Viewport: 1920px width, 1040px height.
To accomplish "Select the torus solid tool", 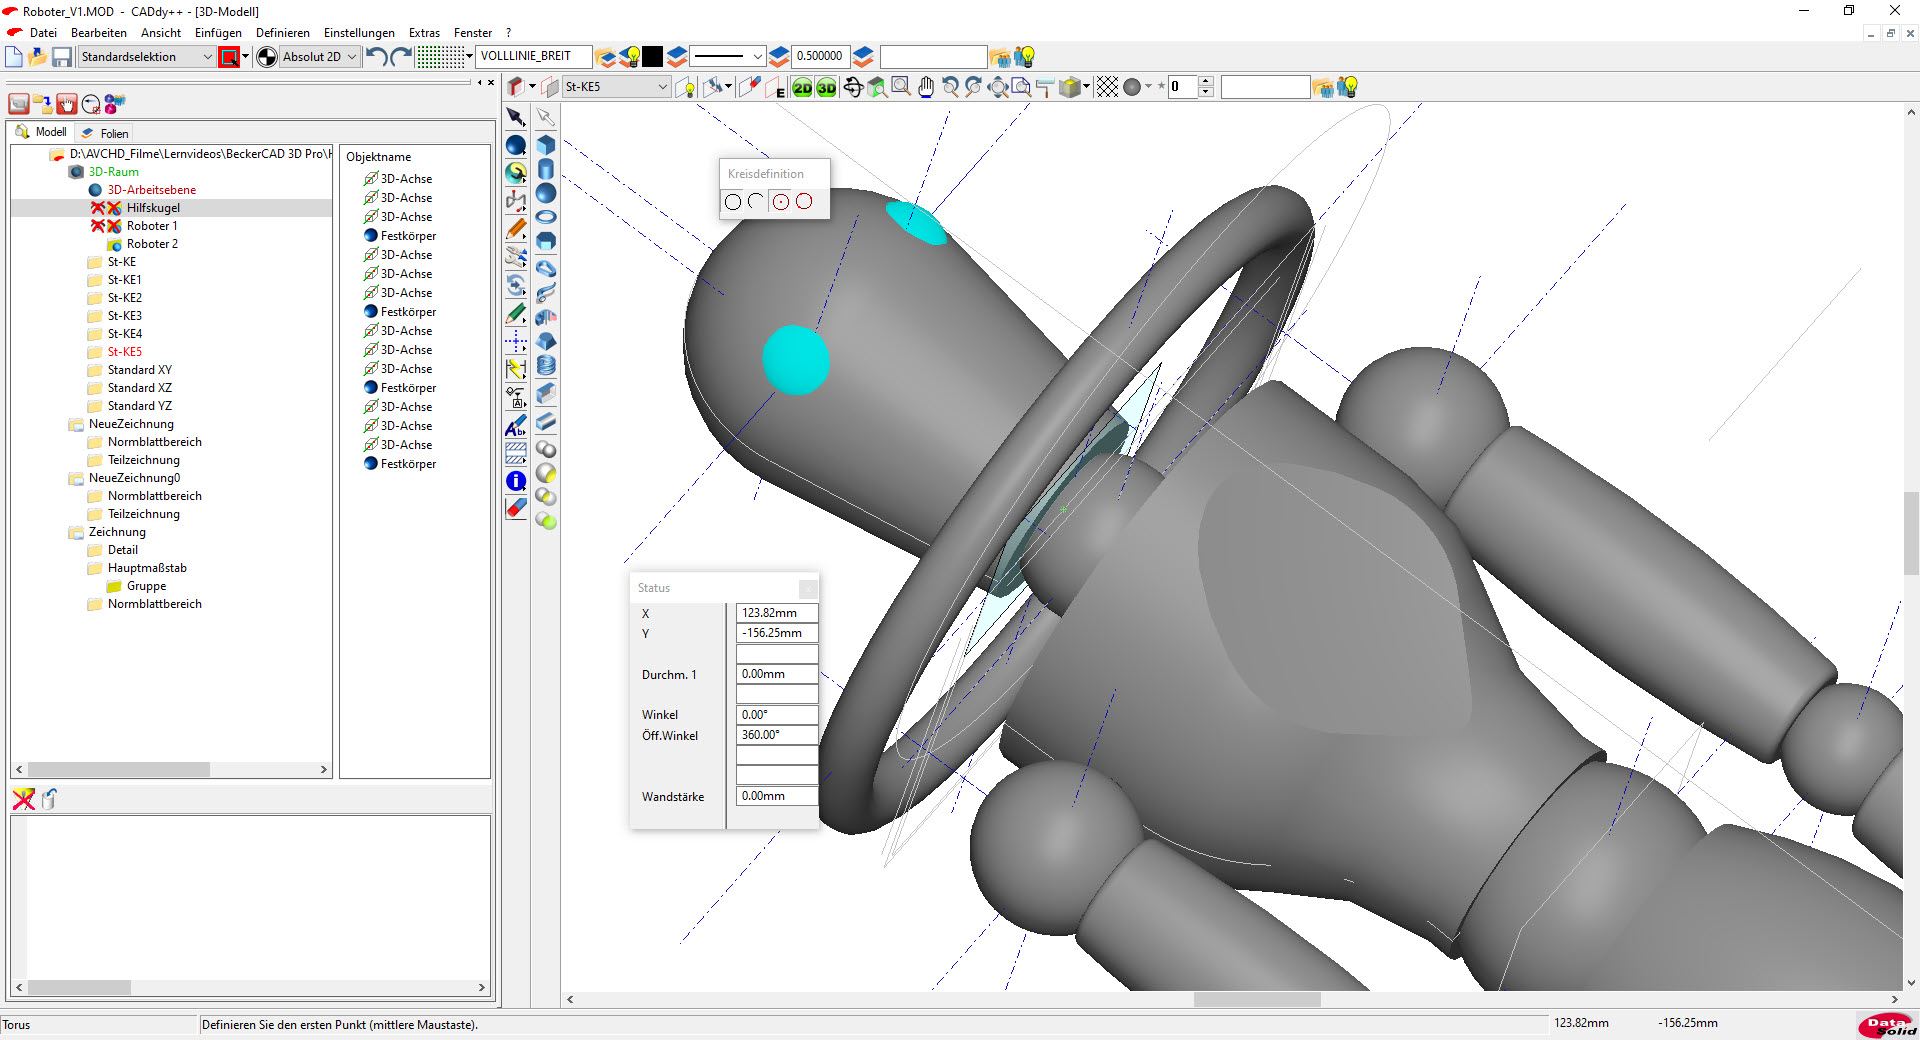I will [x=546, y=217].
